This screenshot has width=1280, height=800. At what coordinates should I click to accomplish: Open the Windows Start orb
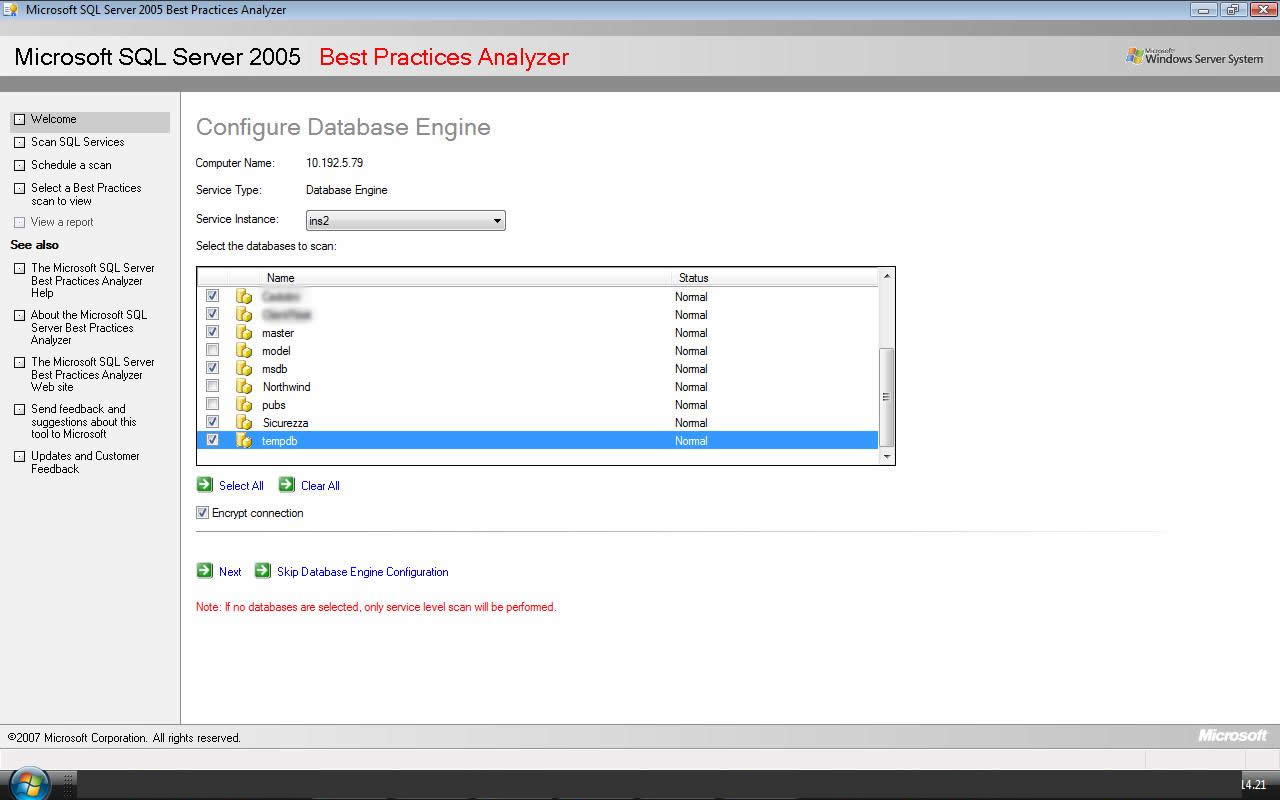coord(28,783)
